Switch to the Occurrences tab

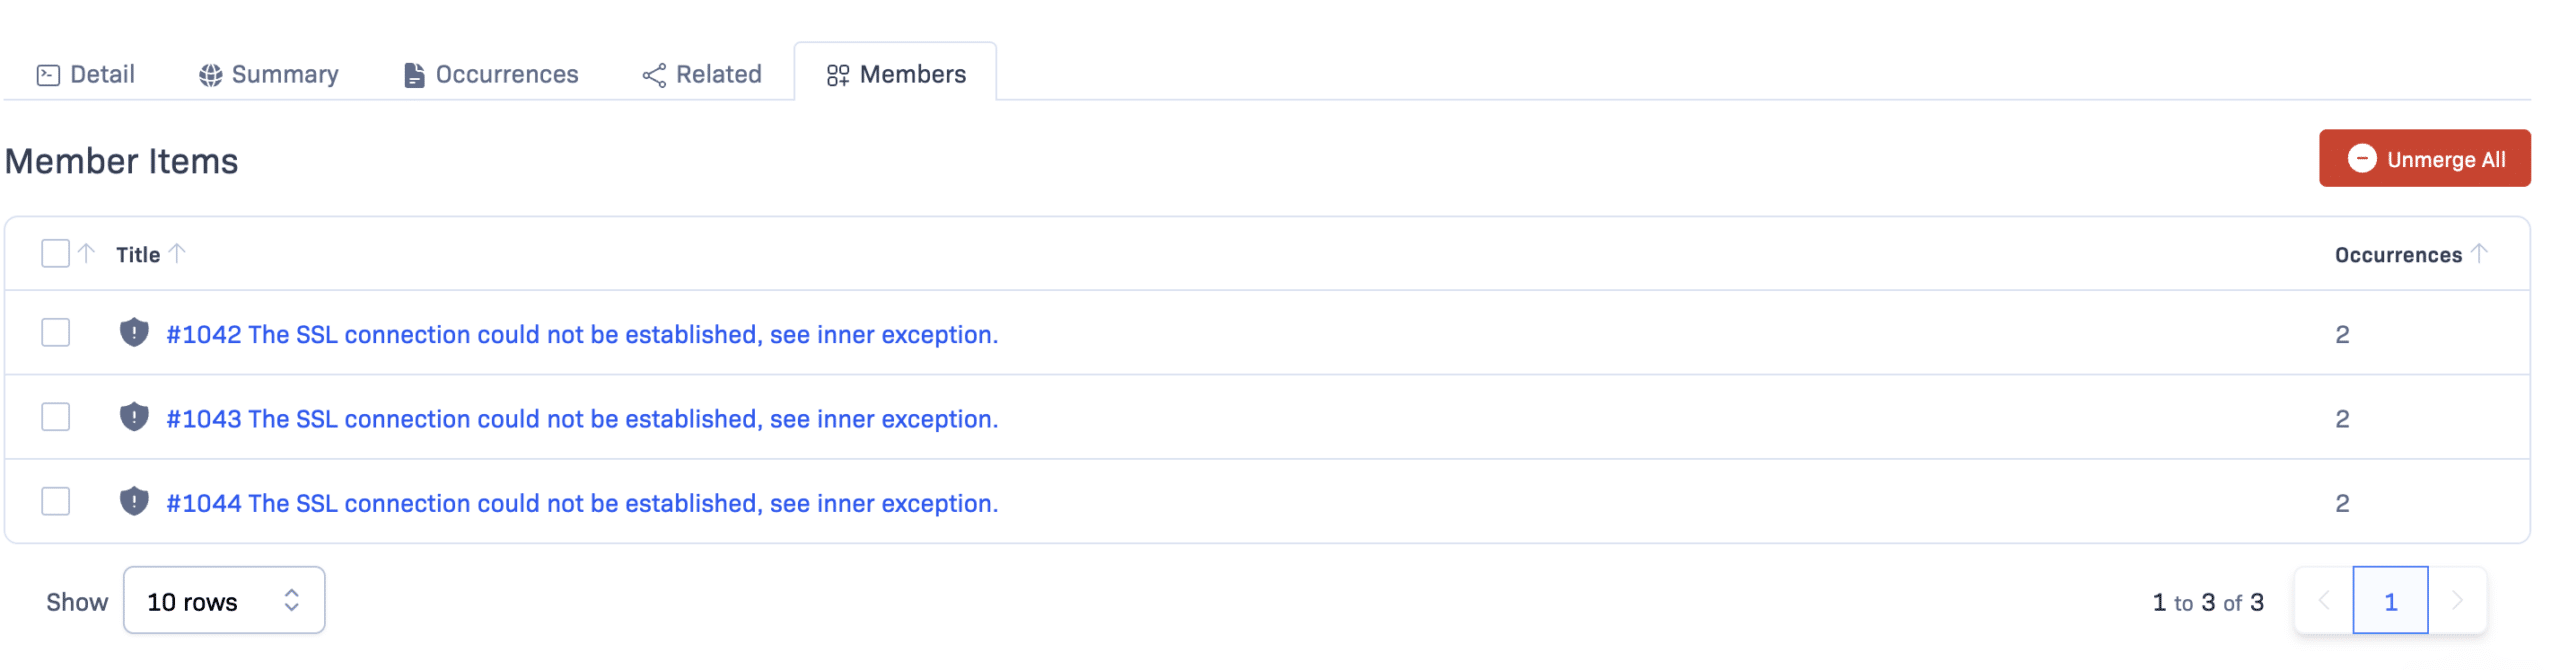491,75
